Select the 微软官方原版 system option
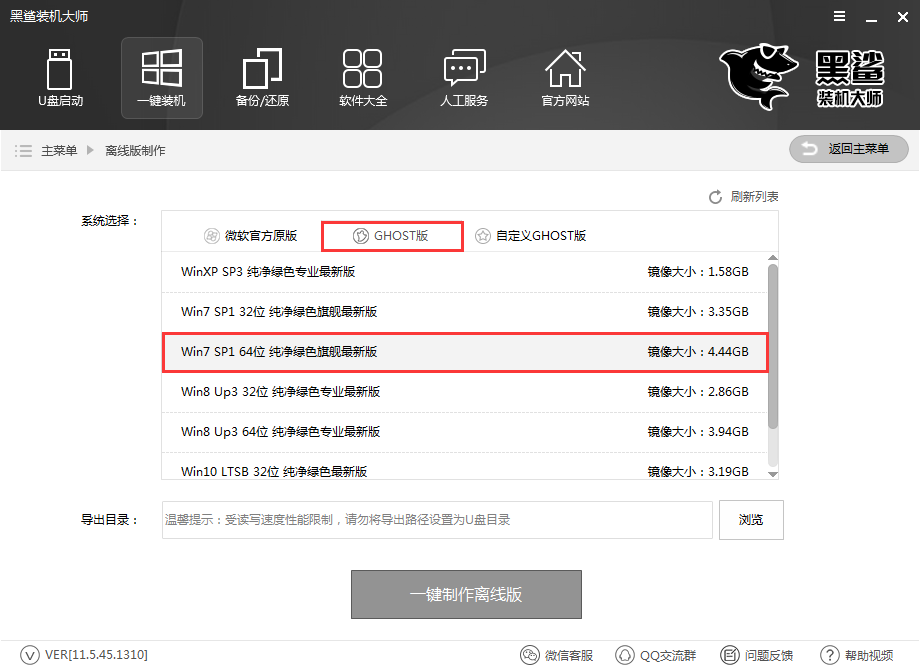The image size is (920, 670). coord(250,235)
